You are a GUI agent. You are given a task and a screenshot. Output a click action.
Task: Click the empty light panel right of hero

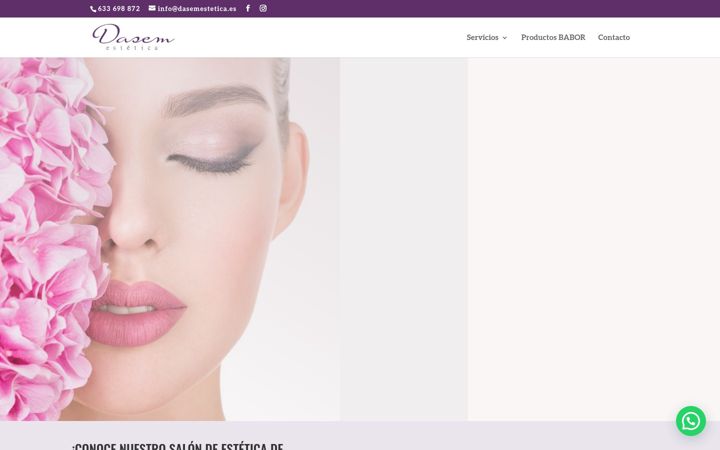pos(594,239)
